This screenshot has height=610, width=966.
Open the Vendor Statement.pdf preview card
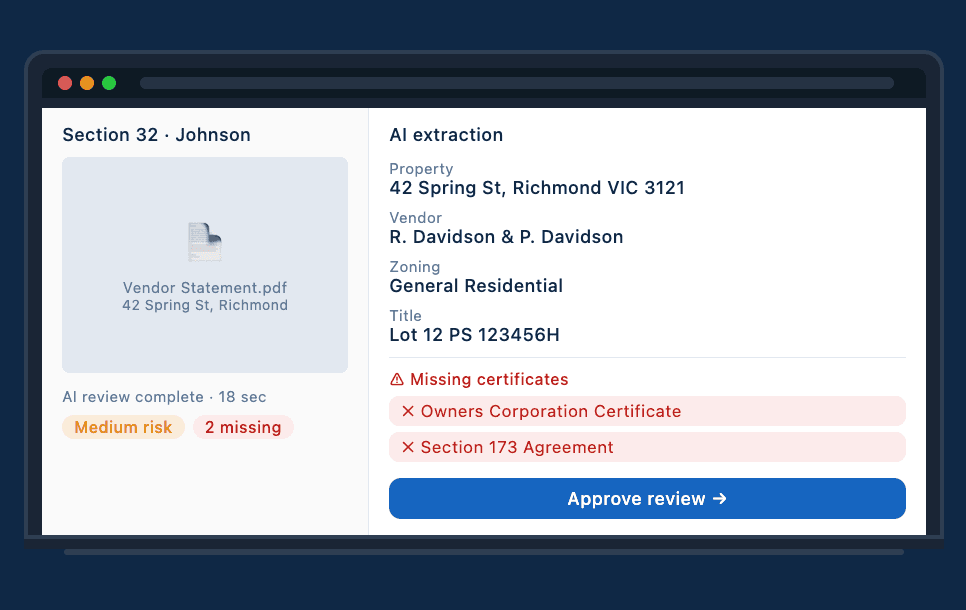[205, 265]
